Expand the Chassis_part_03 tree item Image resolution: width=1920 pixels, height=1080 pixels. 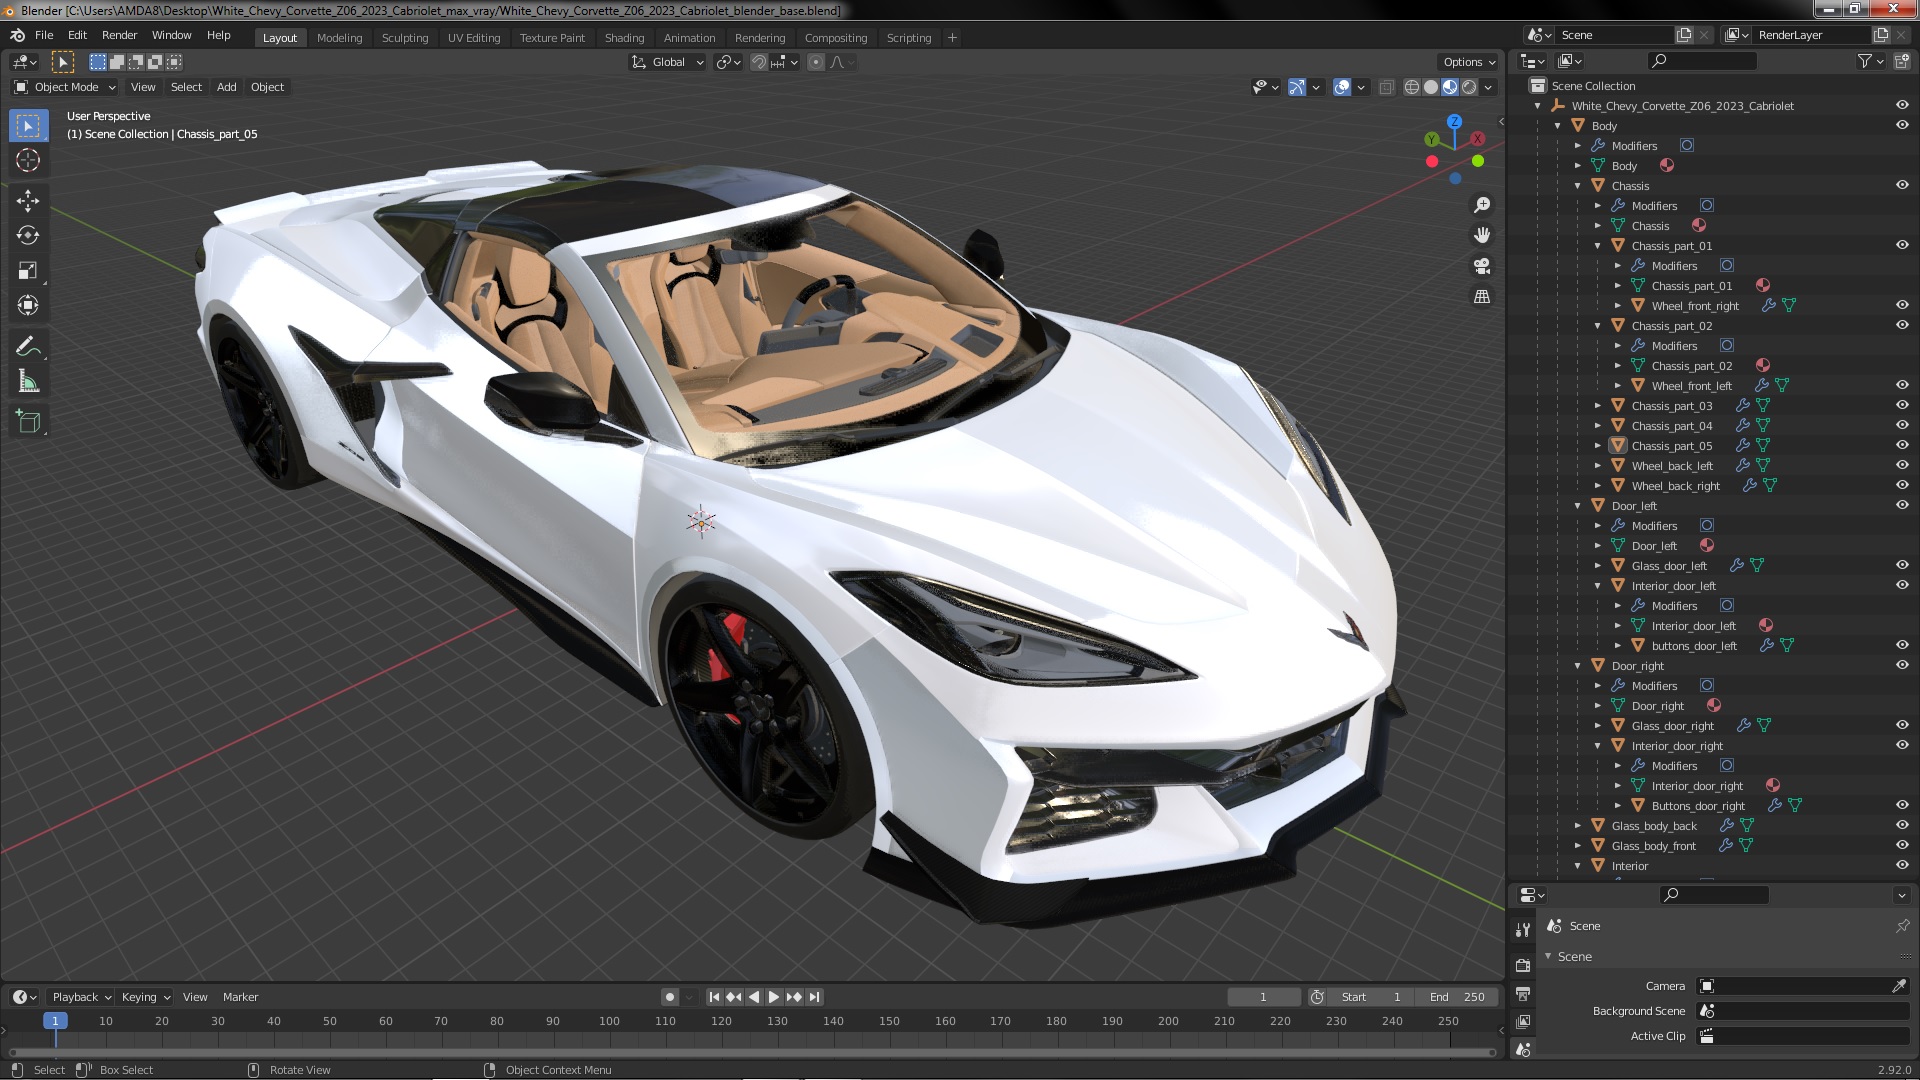[1598, 406]
